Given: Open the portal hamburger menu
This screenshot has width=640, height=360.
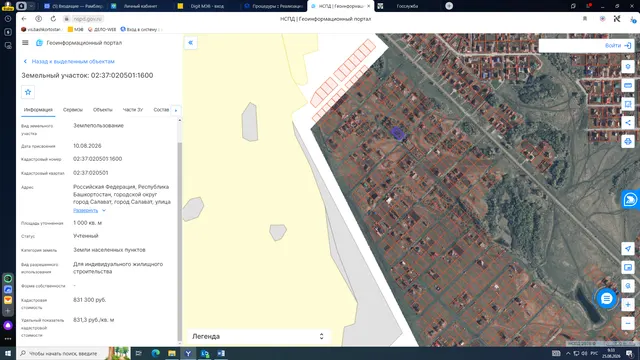Looking at the screenshot, I should [x=25, y=42].
